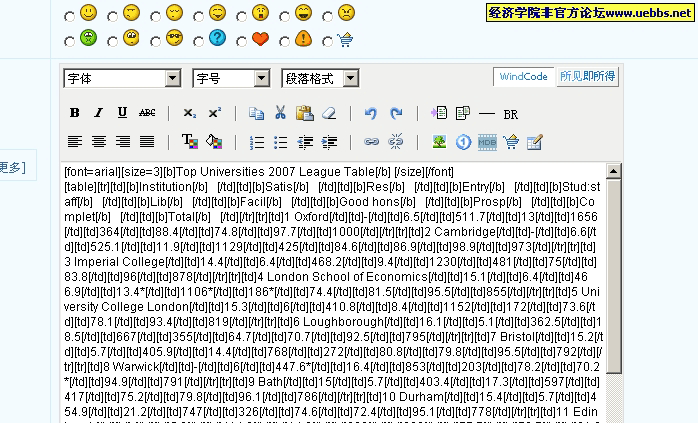Align text right

pos(123,142)
